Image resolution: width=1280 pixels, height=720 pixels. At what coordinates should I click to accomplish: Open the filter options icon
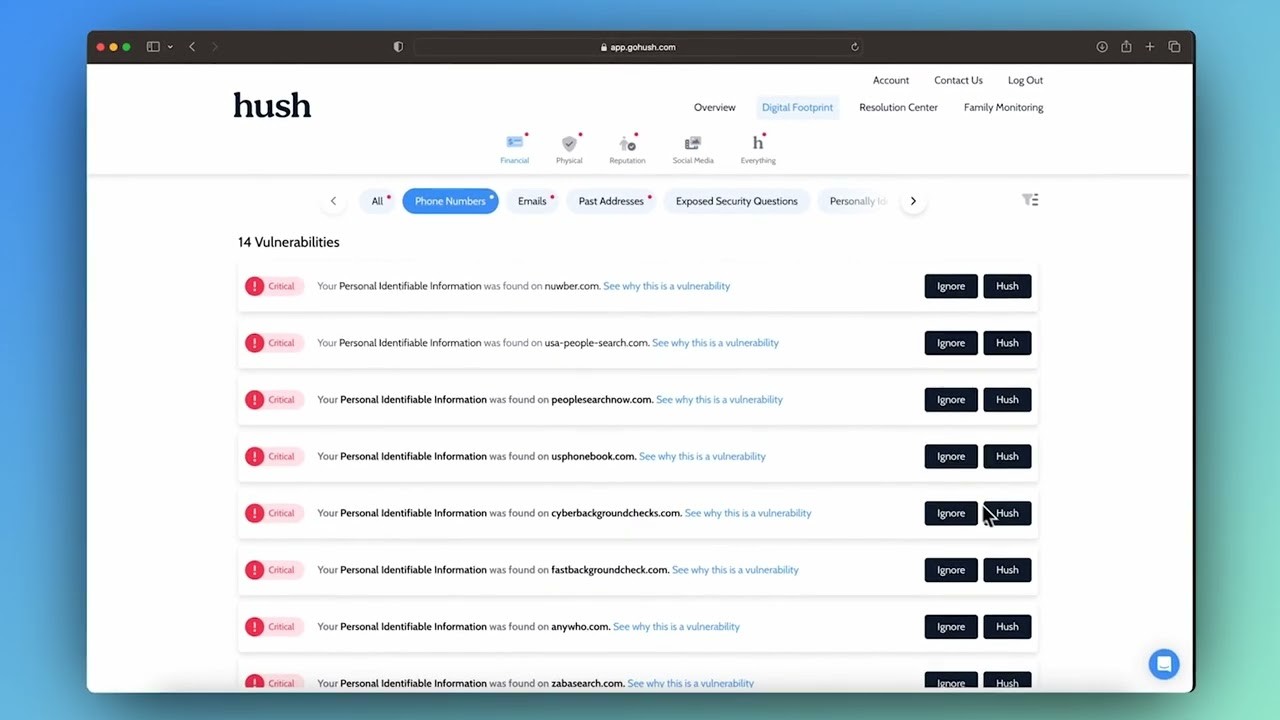(x=1030, y=200)
